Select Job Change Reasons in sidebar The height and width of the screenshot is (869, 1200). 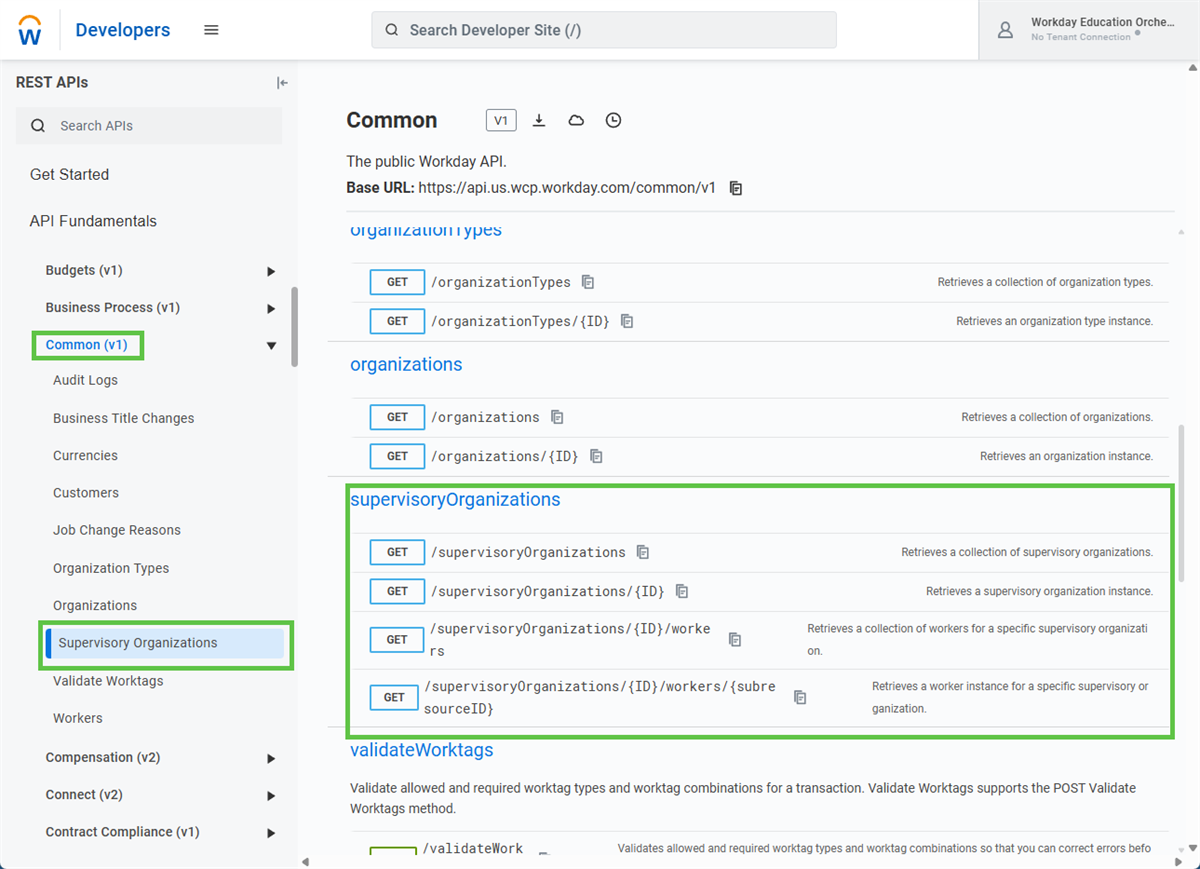click(x=117, y=530)
